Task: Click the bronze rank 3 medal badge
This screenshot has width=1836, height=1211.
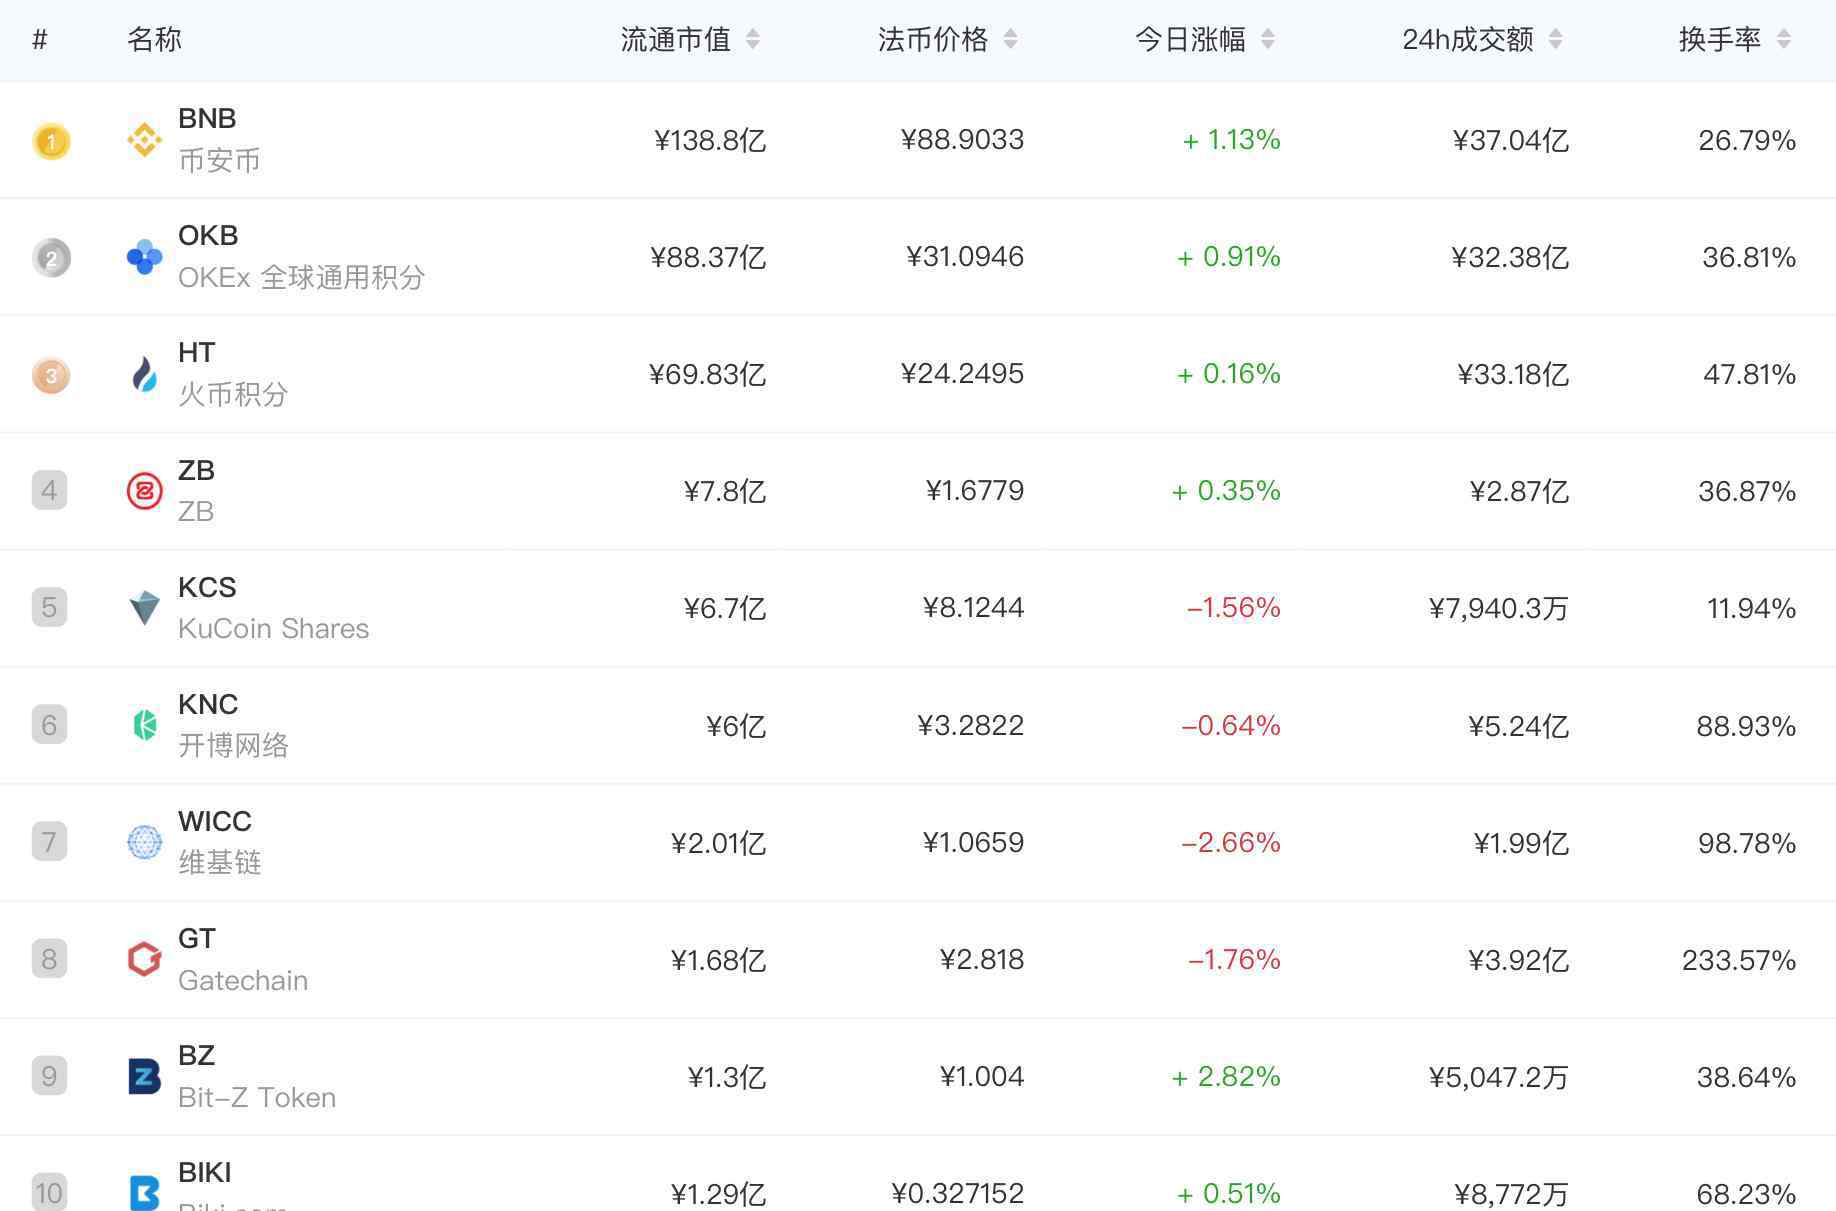Action: (51, 376)
